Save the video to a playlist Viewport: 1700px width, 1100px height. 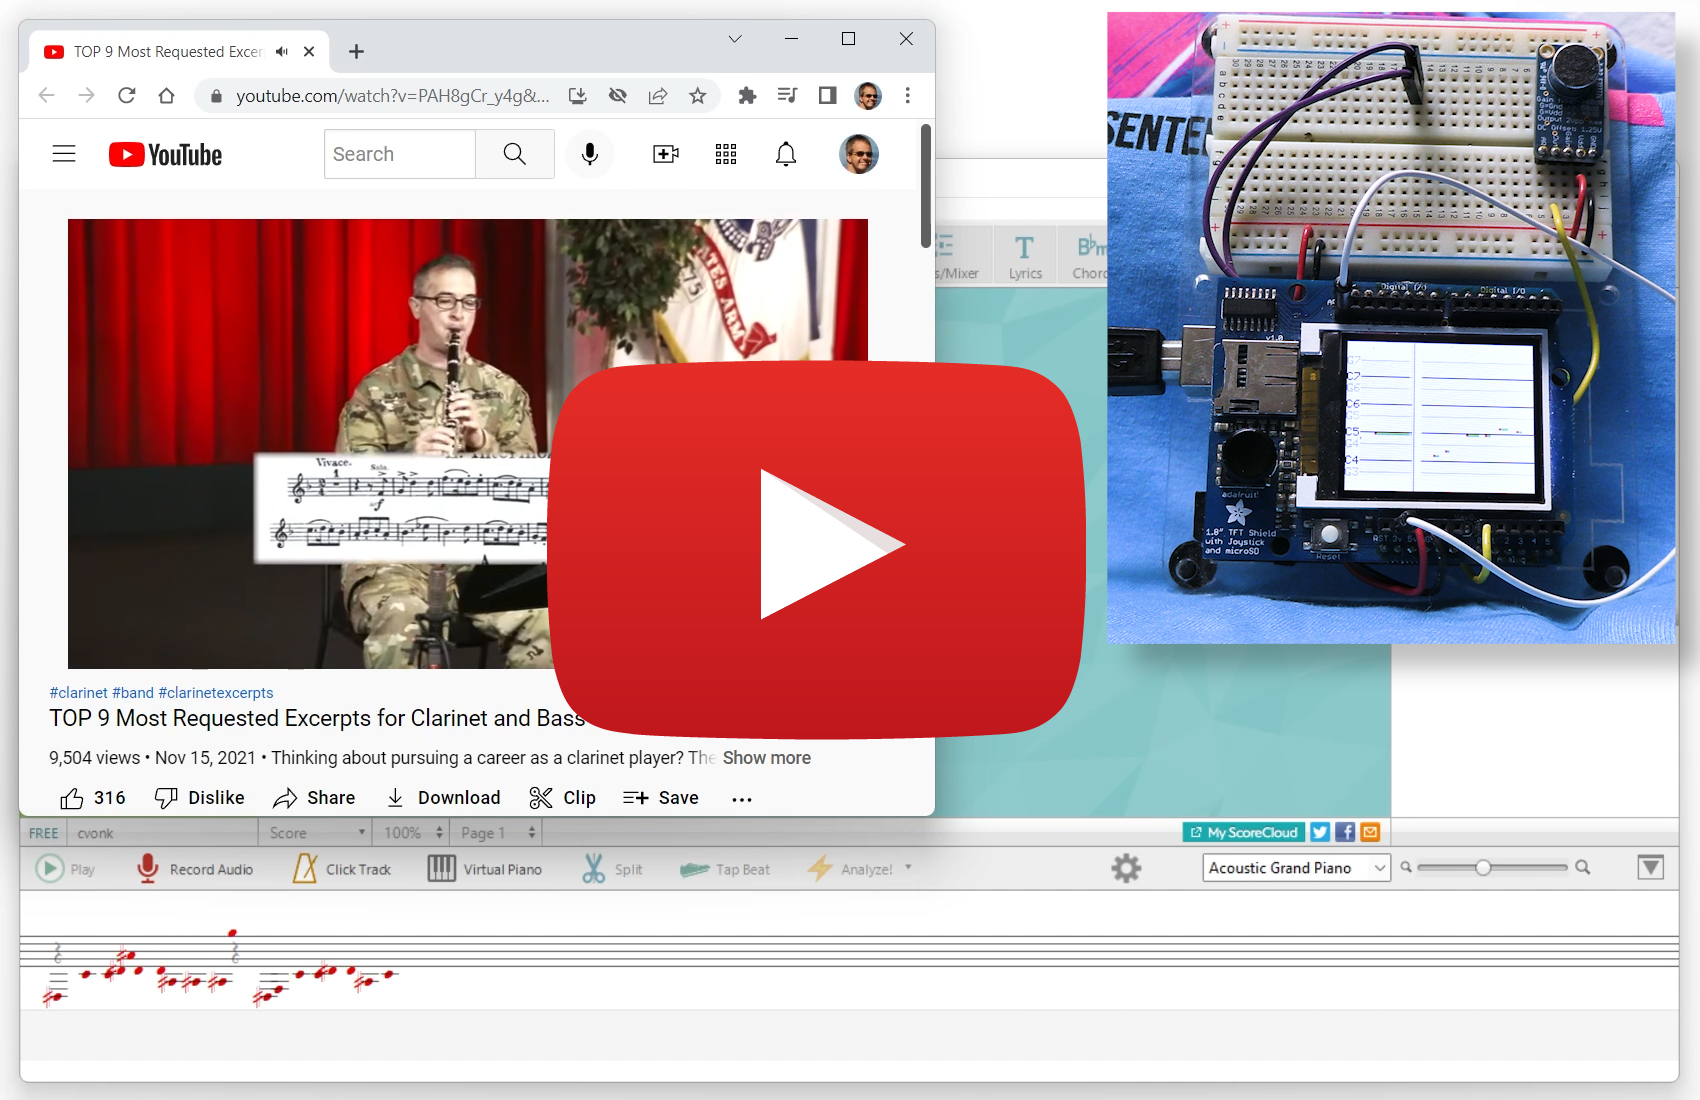pos(660,797)
